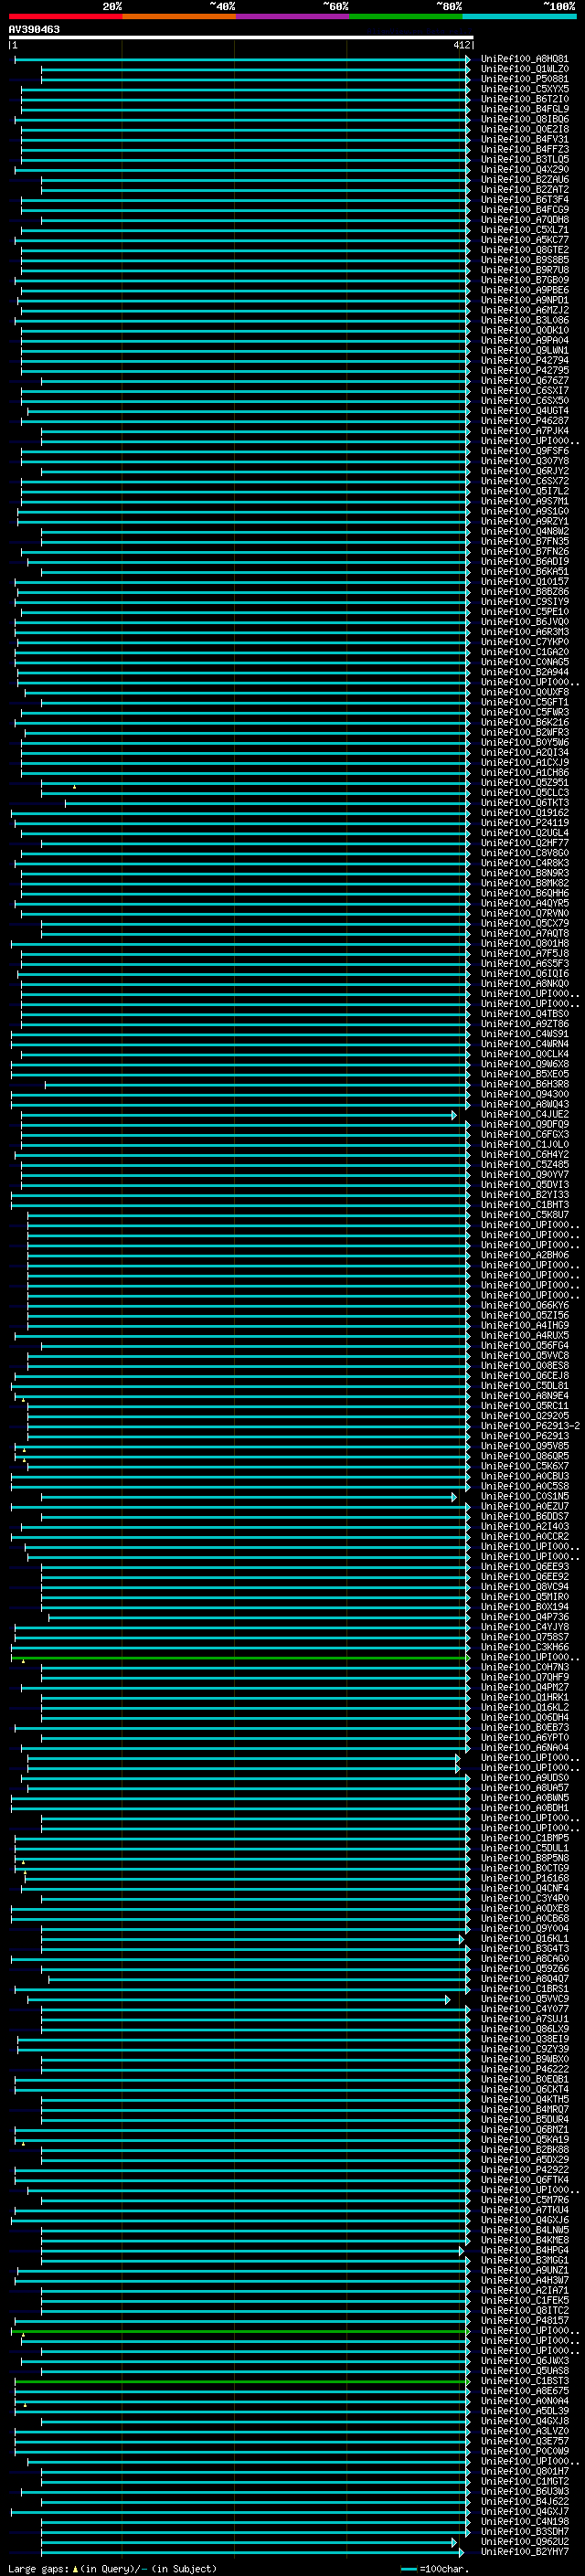Click UniRef100_B6DDS7 label

pyautogui.click(x=524, y=1516)
